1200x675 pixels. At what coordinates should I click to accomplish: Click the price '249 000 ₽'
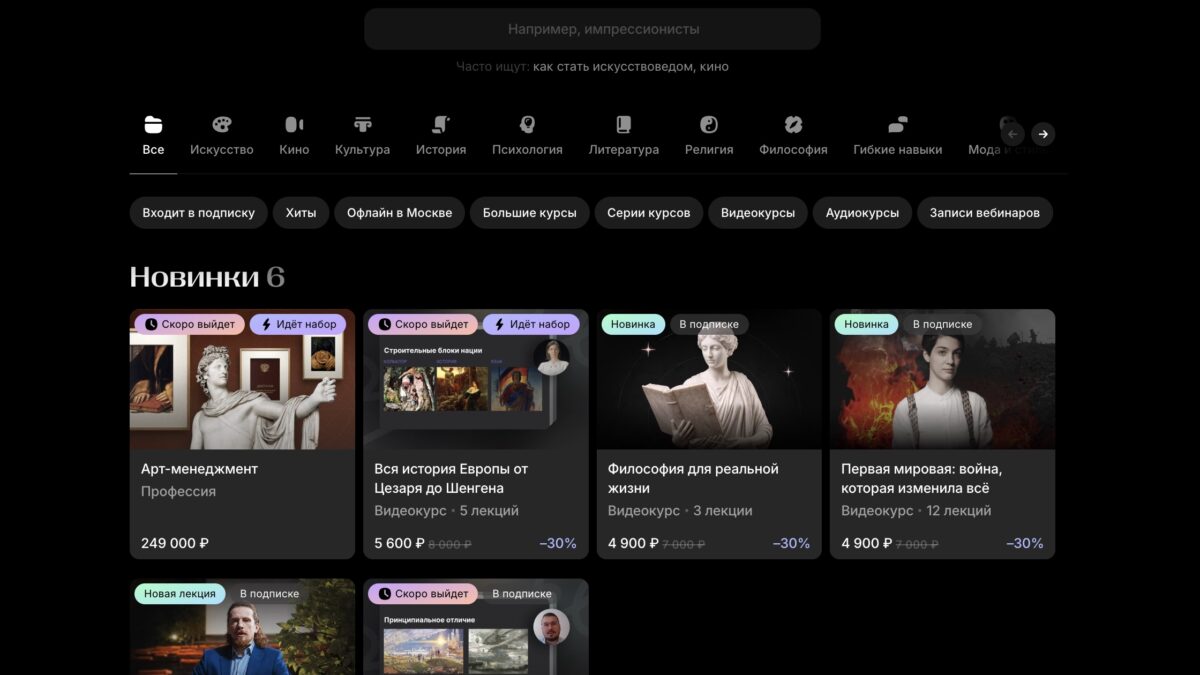(x=175, y=544)
